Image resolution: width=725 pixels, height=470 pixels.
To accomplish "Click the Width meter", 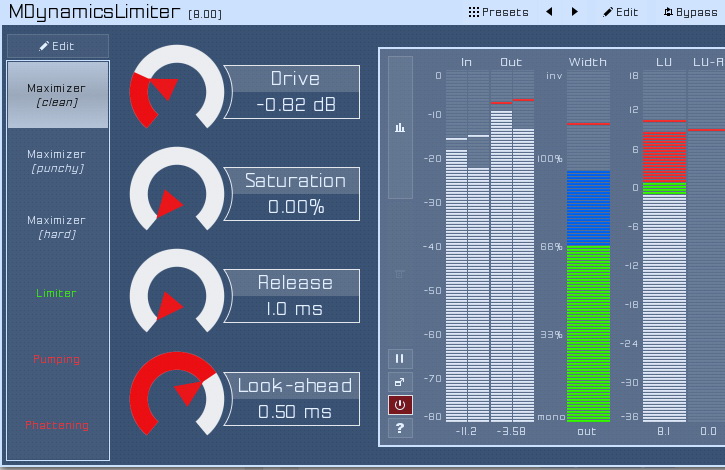I will coord(588,246).
